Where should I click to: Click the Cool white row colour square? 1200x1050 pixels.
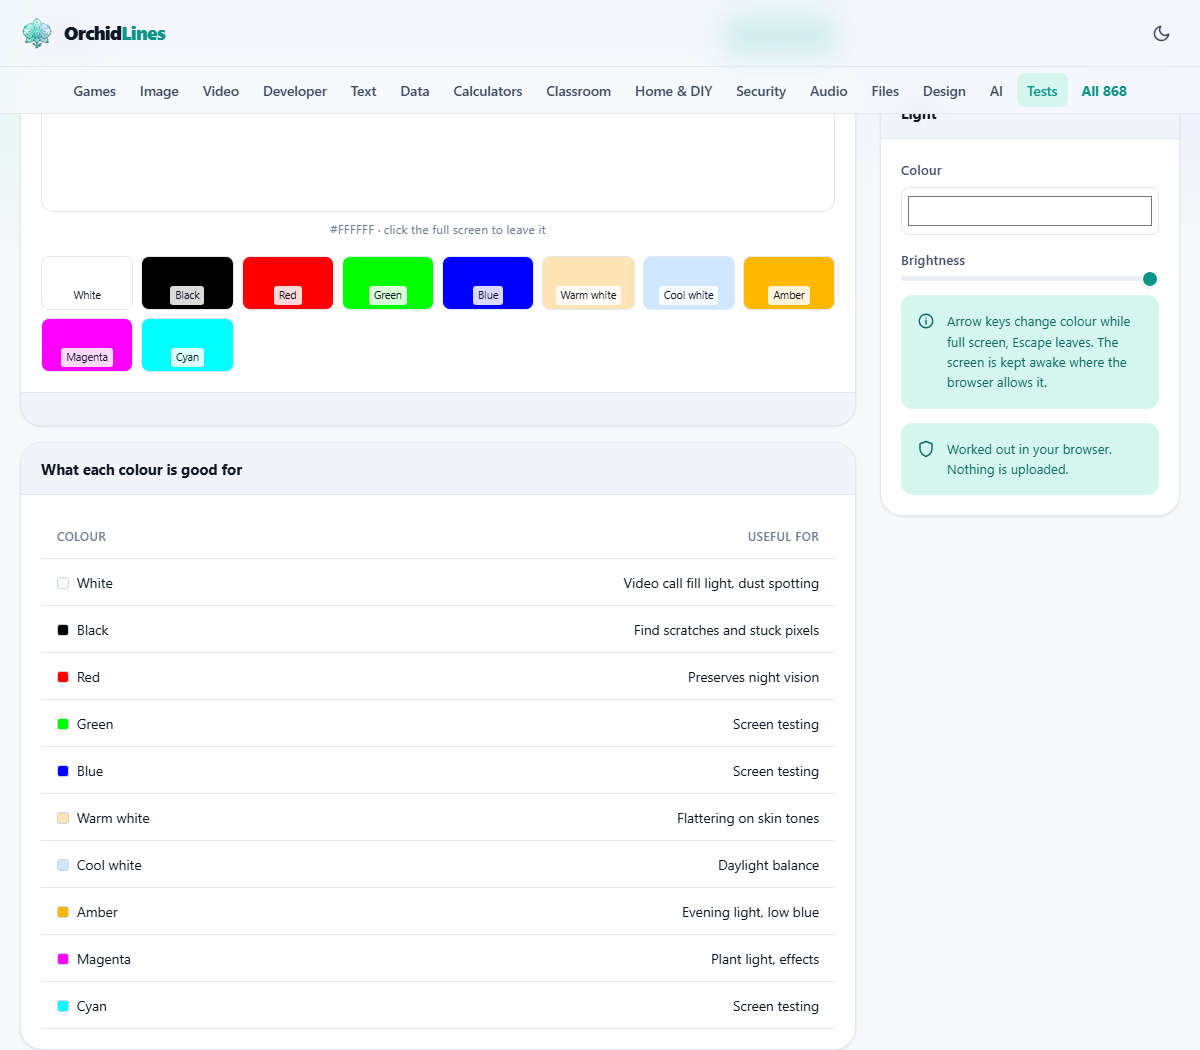tap(63, 865)
